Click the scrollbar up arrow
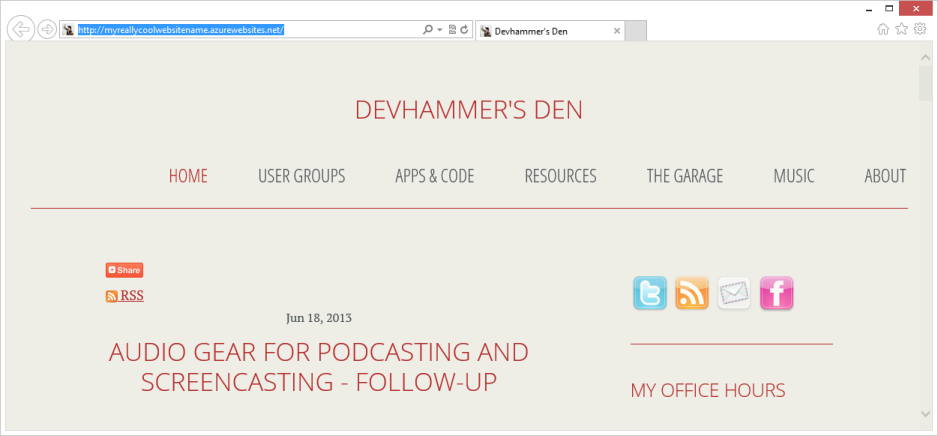Screen dimensions: 938x436 pyautogui.click(x=925, y=58)
